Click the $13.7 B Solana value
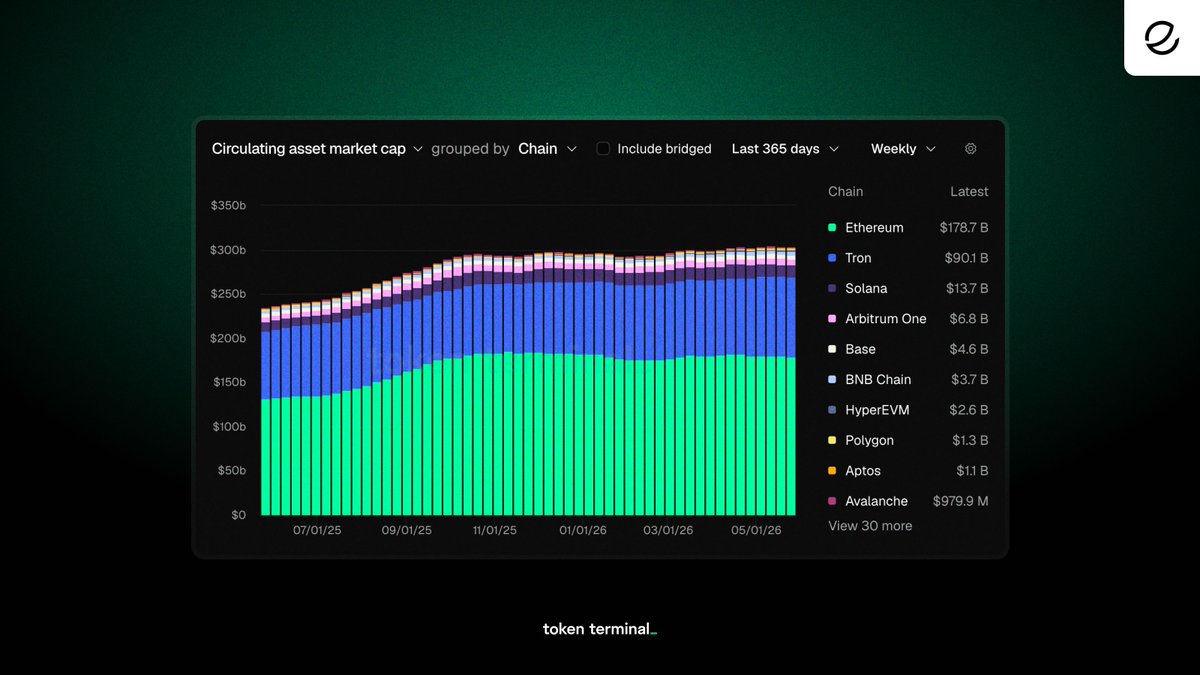1200x675 pixels. coord(967,288)
